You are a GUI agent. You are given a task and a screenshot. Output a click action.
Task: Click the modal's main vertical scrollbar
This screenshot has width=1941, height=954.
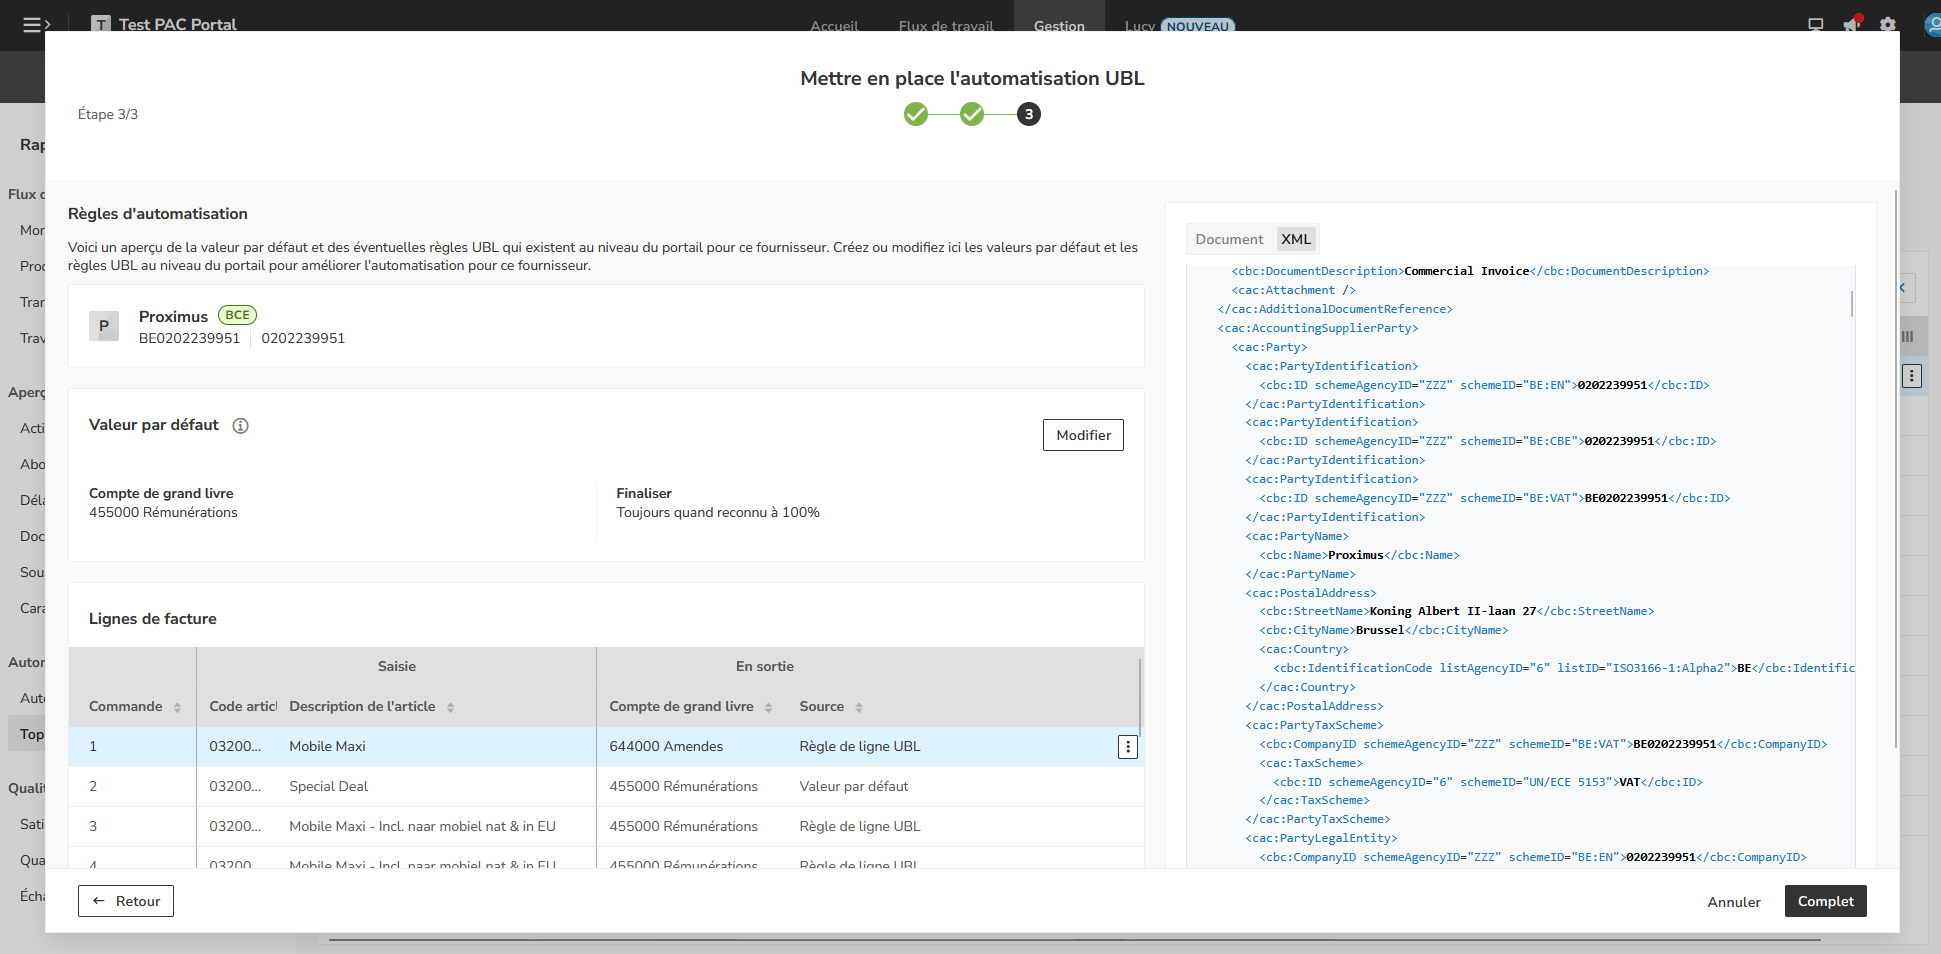tap(1894, 468)
